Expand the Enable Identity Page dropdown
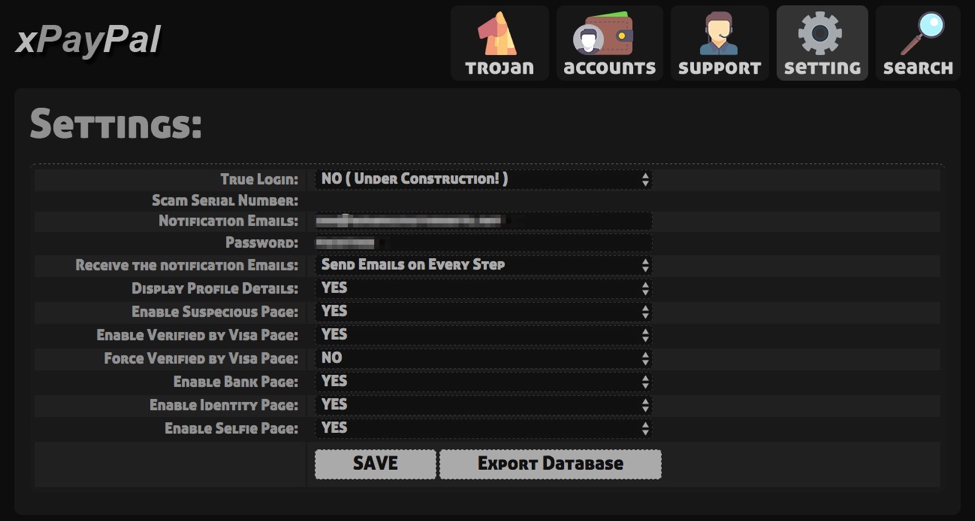 point(484,405)
